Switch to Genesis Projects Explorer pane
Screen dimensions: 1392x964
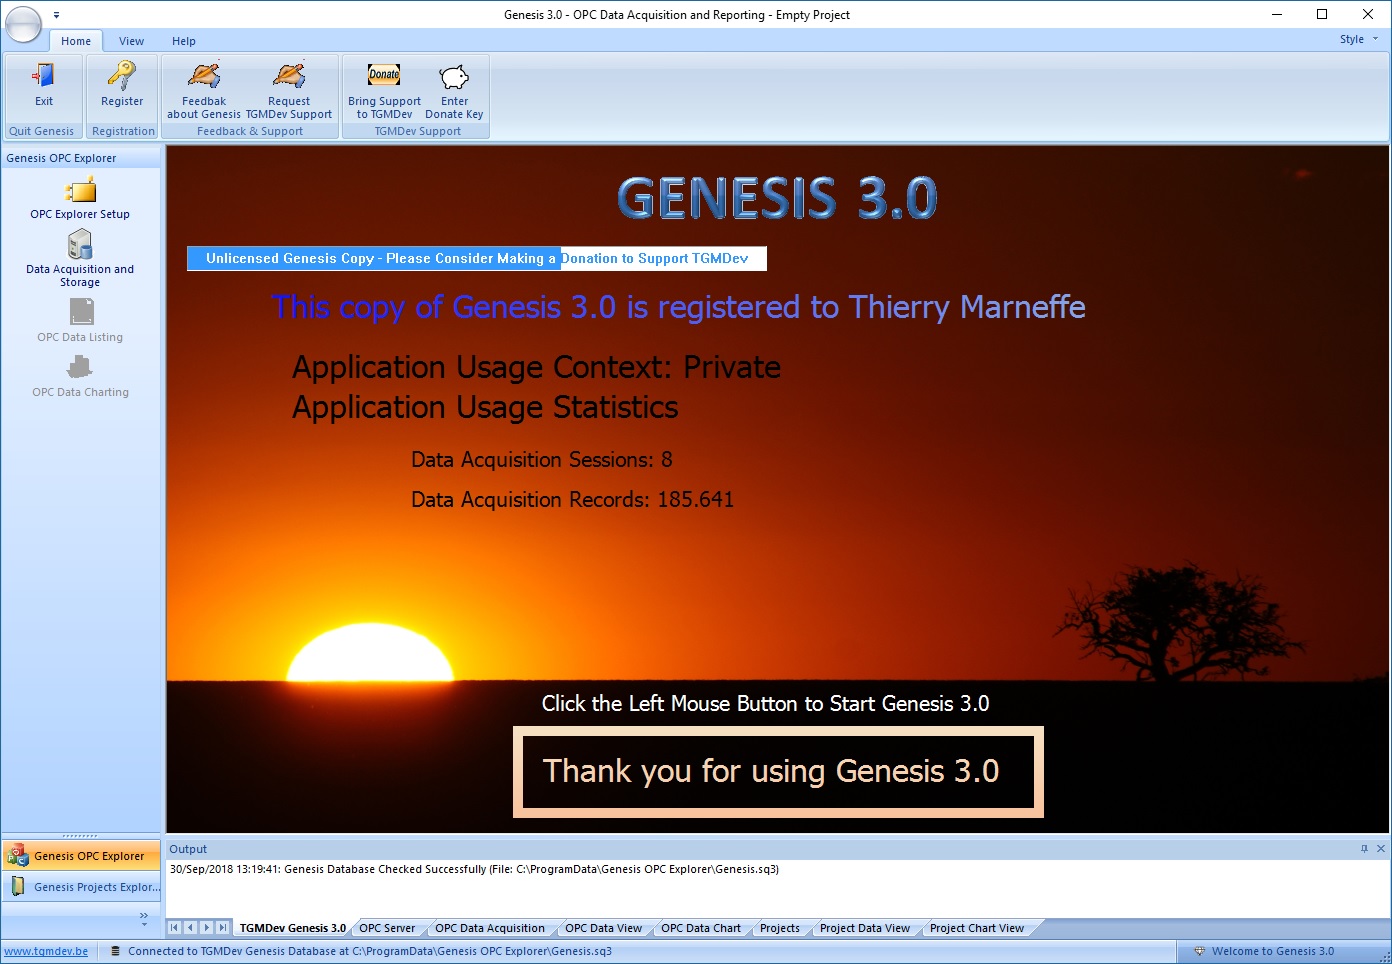point(81,887)
